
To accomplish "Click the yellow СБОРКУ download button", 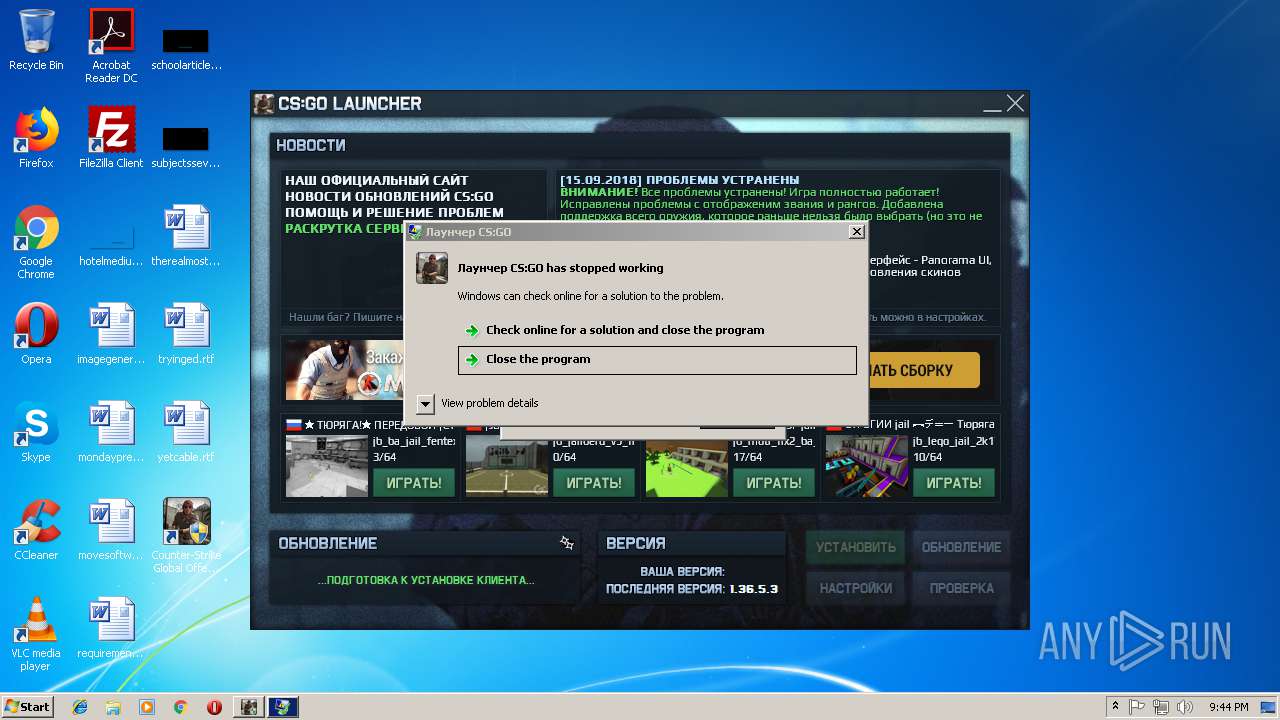I will [x=923, y=370].
